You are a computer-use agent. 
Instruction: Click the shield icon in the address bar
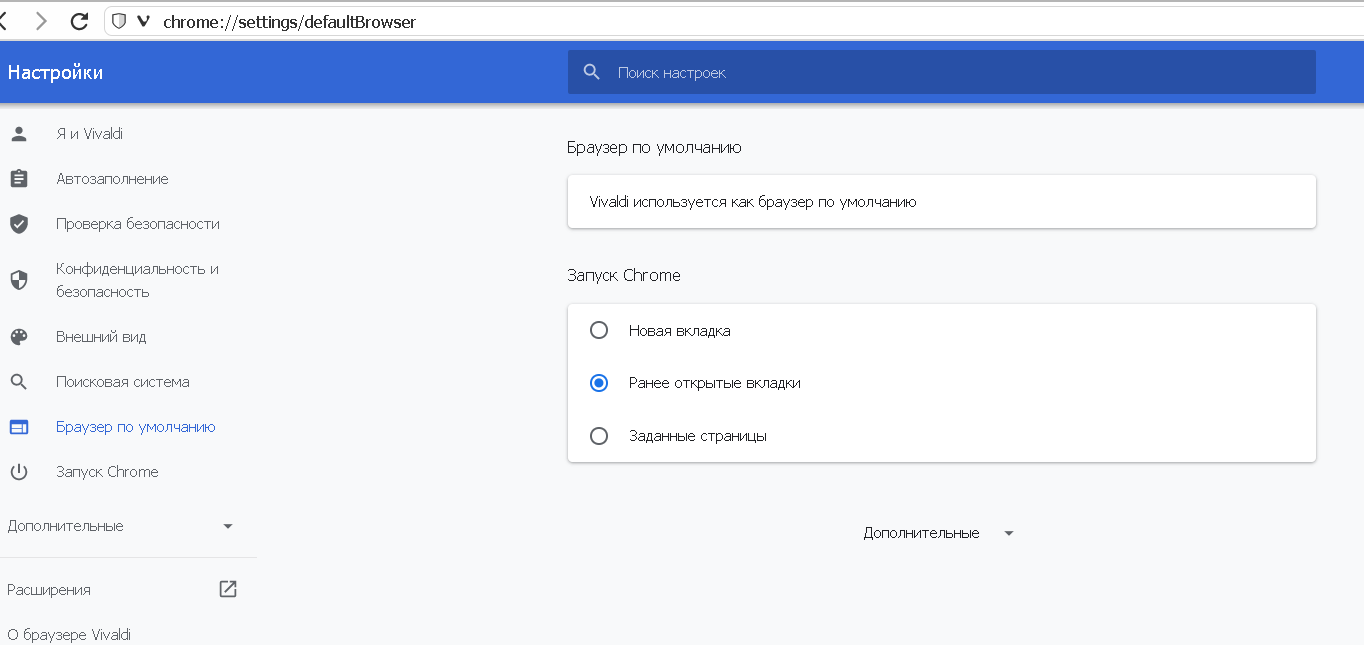(x=119, y=21)
